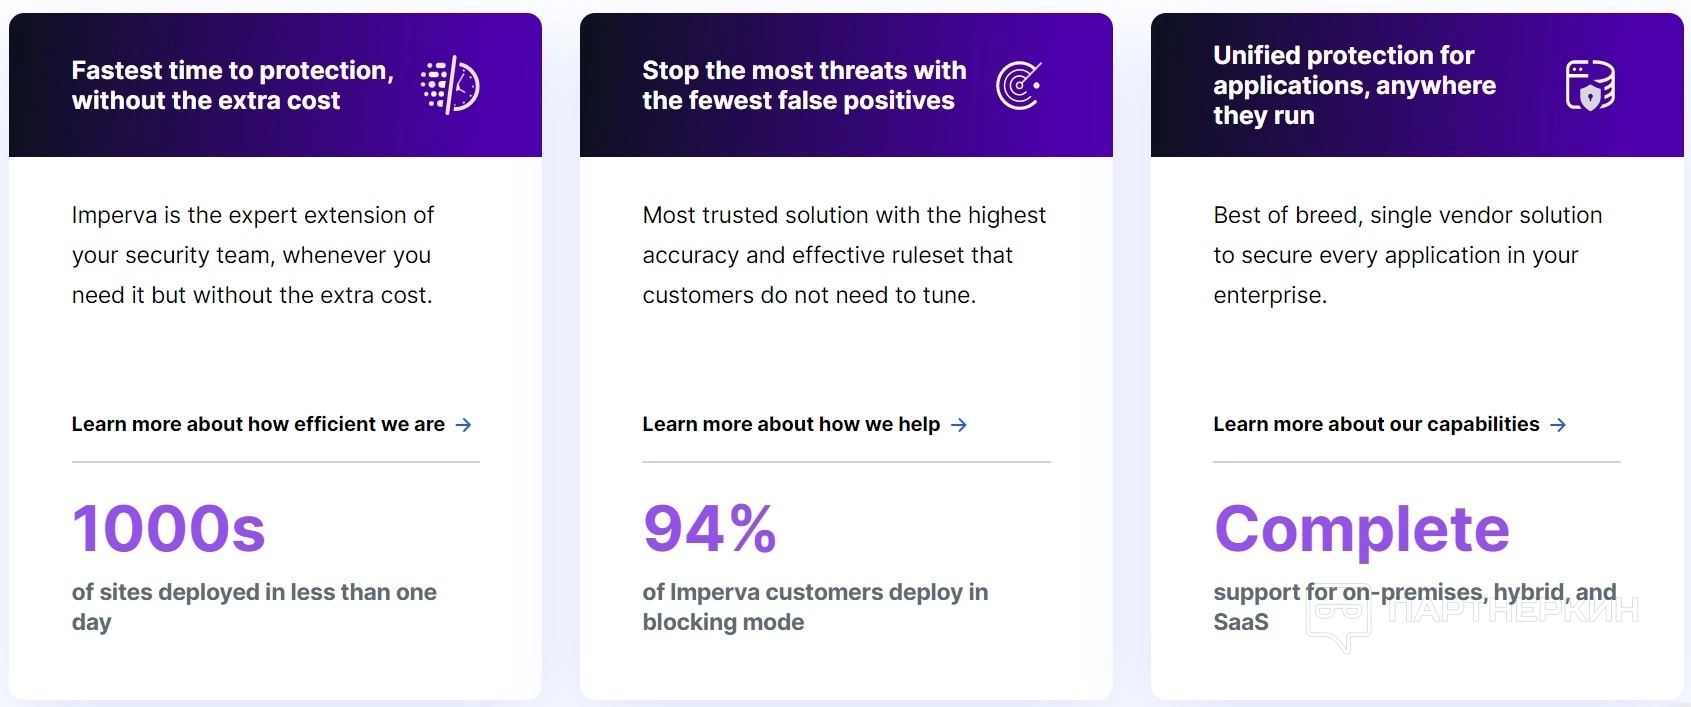Image resolution: width=1691 pixels, height=707 pixels.
Task: Click arrow beside "our capabilities"
Action: 1558,425
